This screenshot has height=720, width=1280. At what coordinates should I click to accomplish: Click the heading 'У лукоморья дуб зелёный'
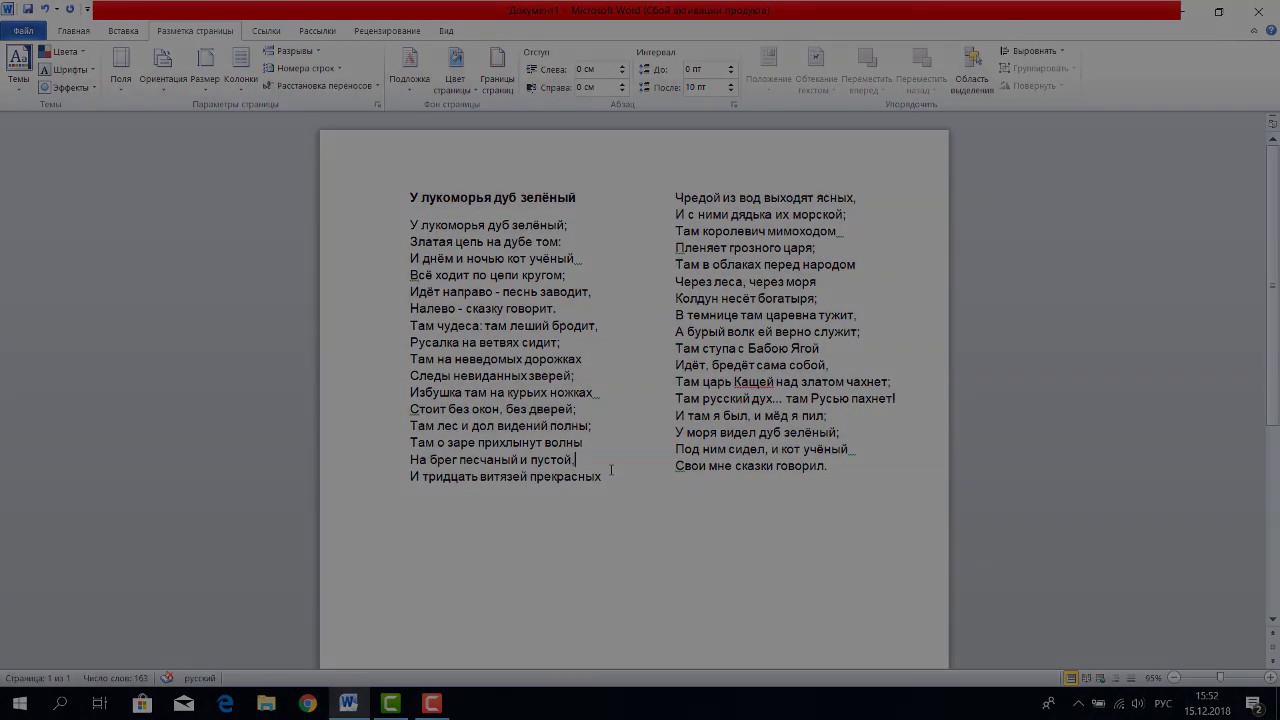pyautogui.click(x=493, y=198)
